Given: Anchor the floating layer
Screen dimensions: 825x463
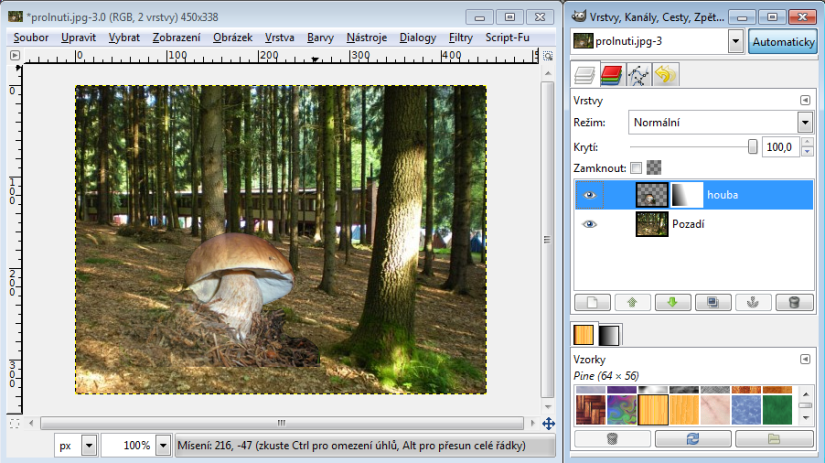Looking at the screenshot, I should [753, 302].
